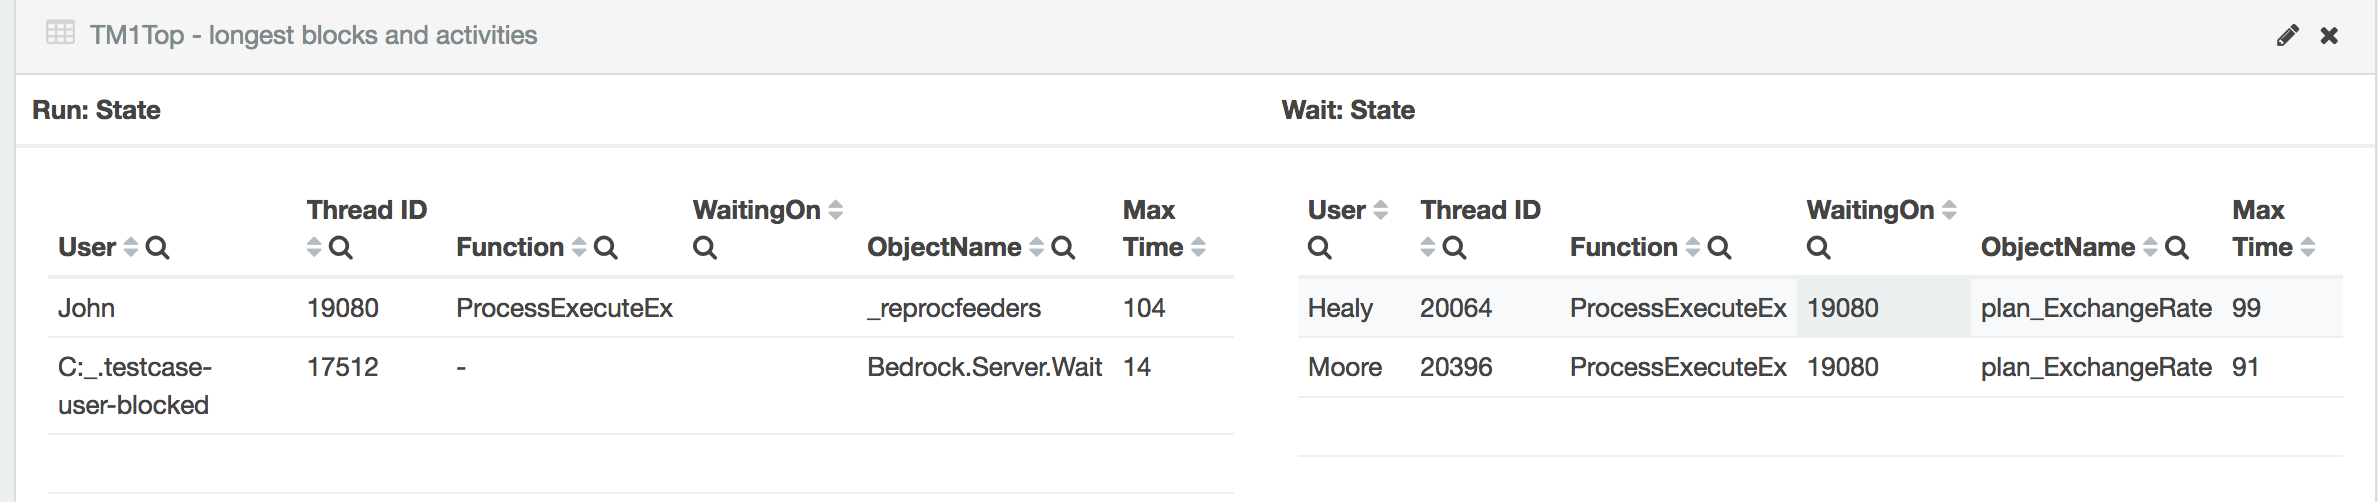Sort Wait table by Max Time arrows

click(2308, 247)
